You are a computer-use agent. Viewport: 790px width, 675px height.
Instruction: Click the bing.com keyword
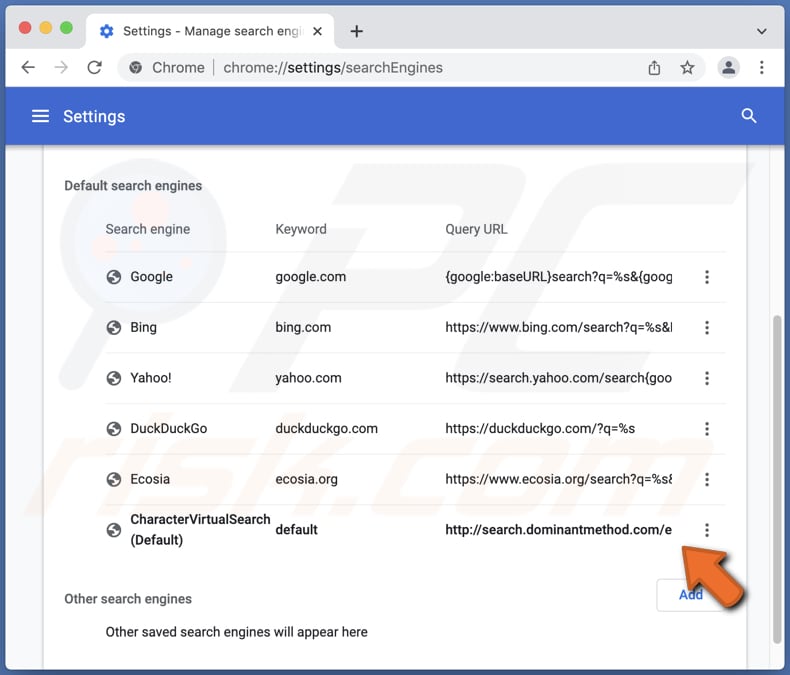click(303, 327)
